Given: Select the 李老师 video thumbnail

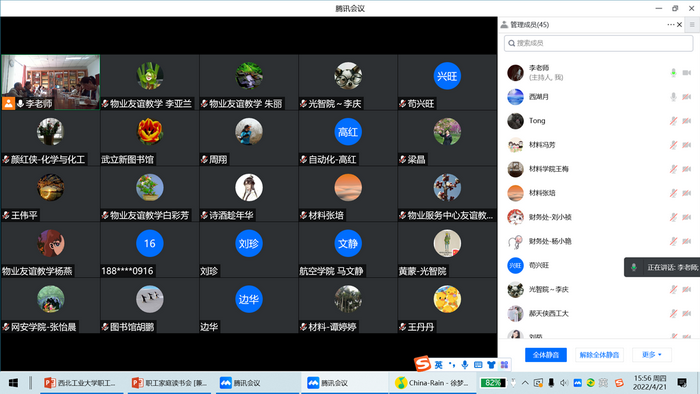Looking at the screenshot, I should tap(50, 82).
